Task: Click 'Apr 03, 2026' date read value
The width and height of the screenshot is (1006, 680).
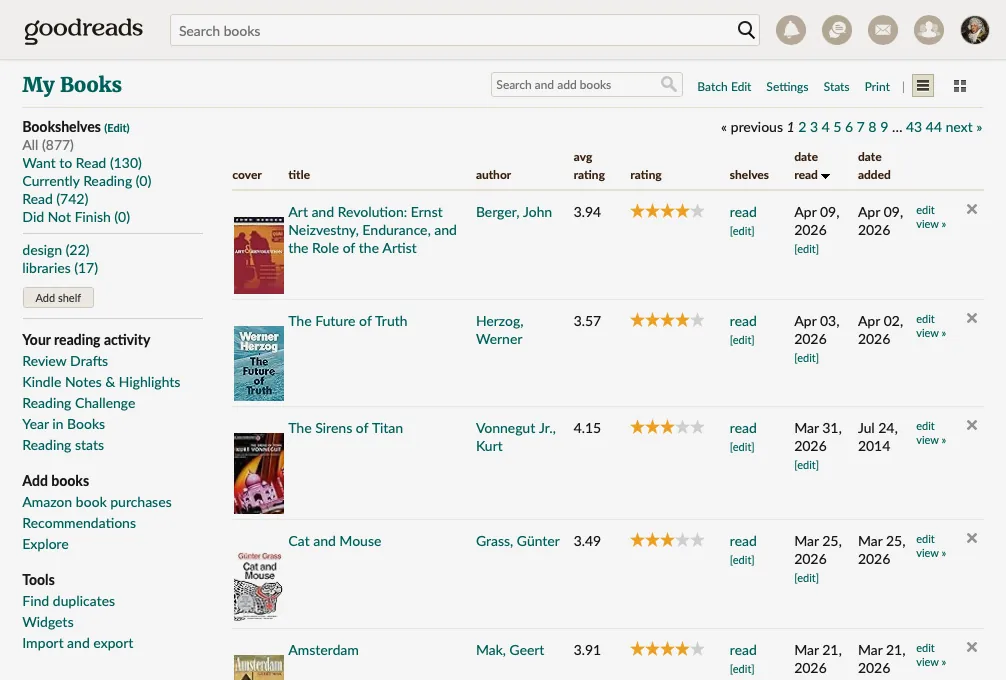Action: (x=817, y=330)
